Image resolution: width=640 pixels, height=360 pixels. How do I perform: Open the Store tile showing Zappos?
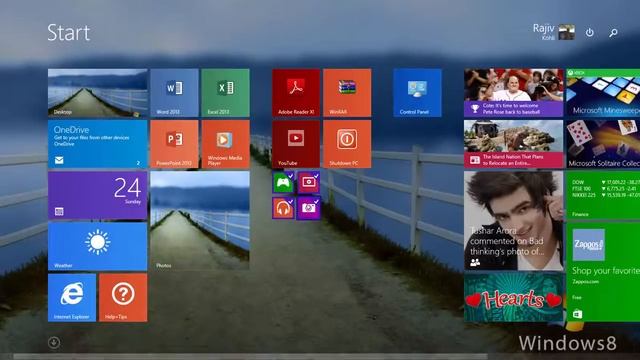pos(603,272)
